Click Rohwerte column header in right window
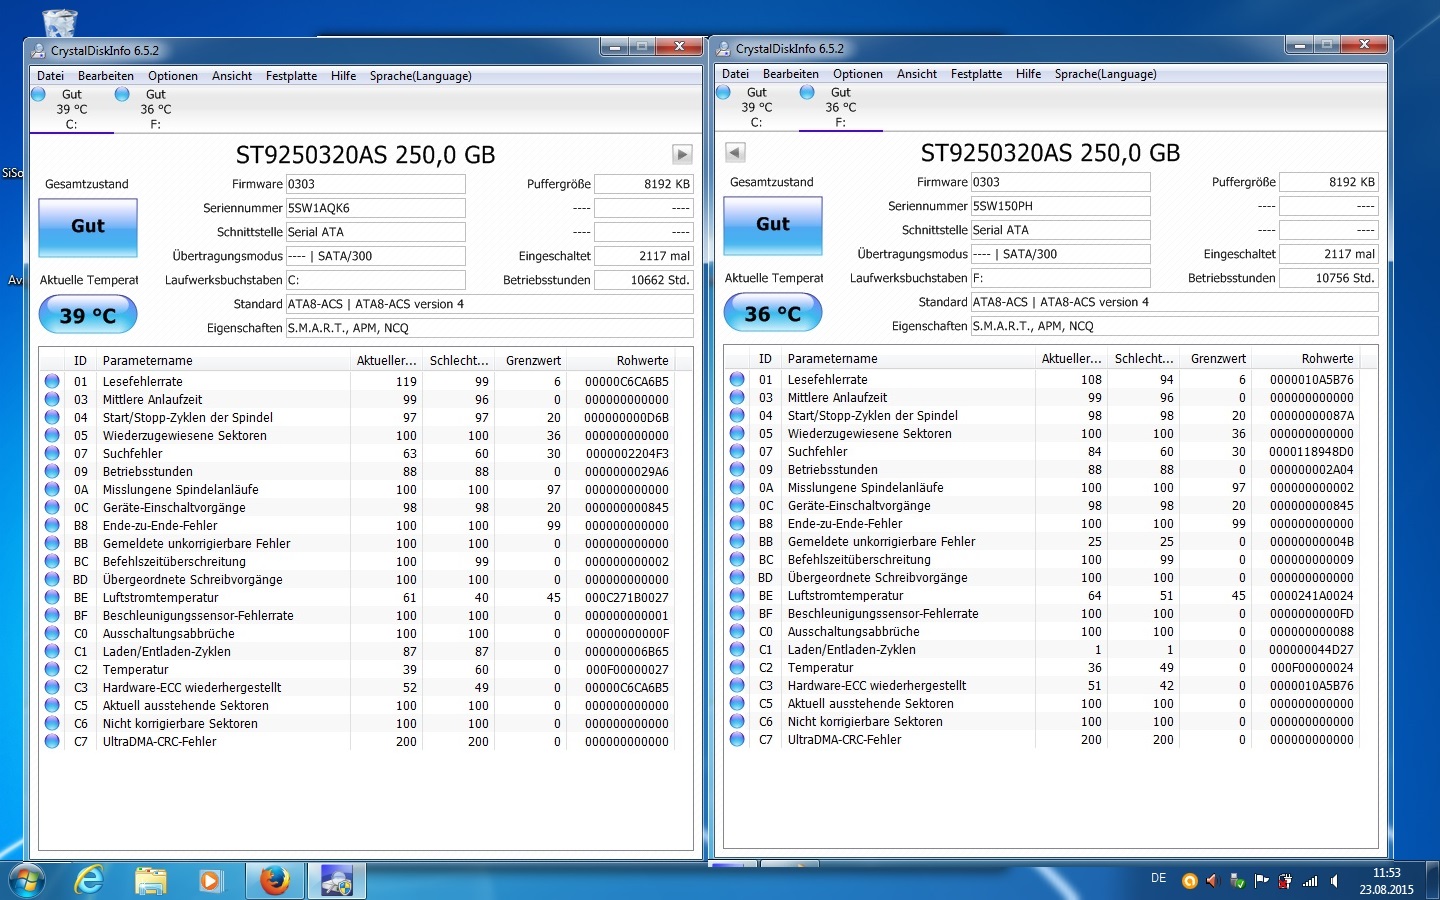 pyautogui.click(x=1307, y=359)
